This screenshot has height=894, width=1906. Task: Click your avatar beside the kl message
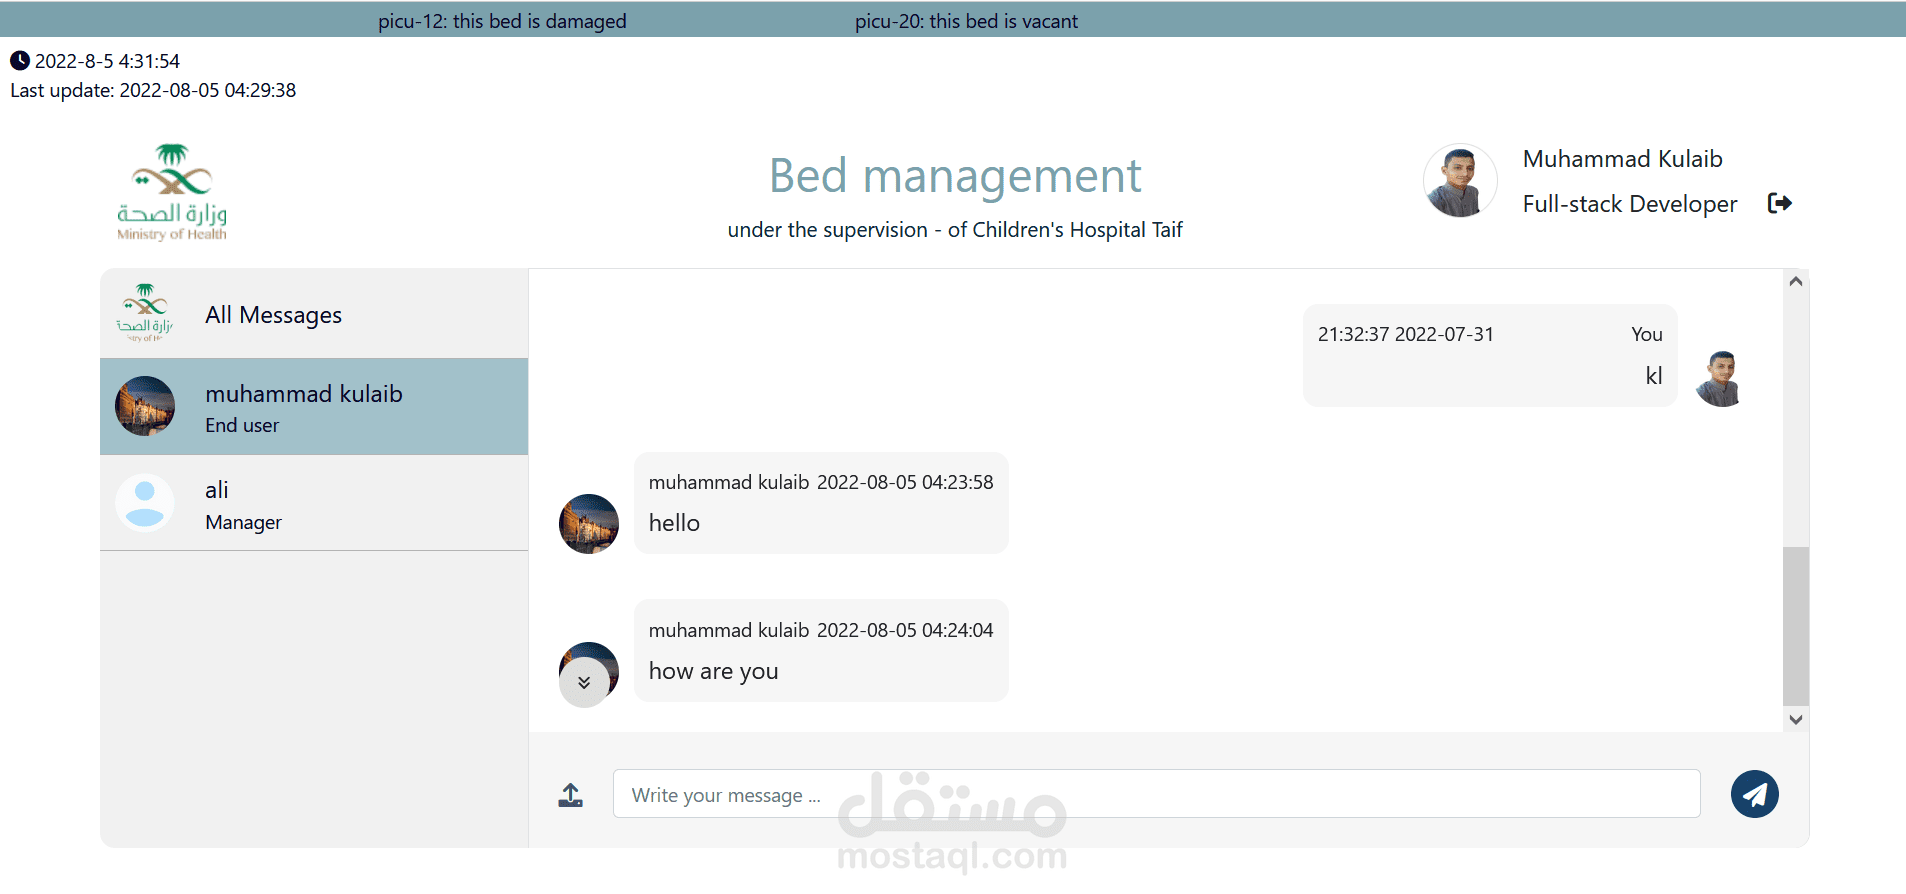click(x=1719, y=379)
